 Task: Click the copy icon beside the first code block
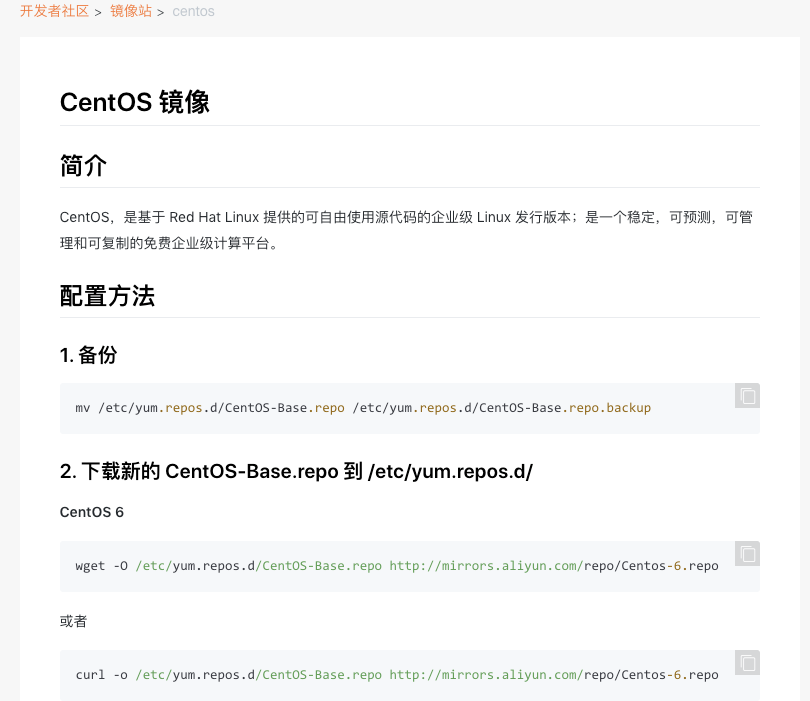pyautogui.click(x=747, y=396)
